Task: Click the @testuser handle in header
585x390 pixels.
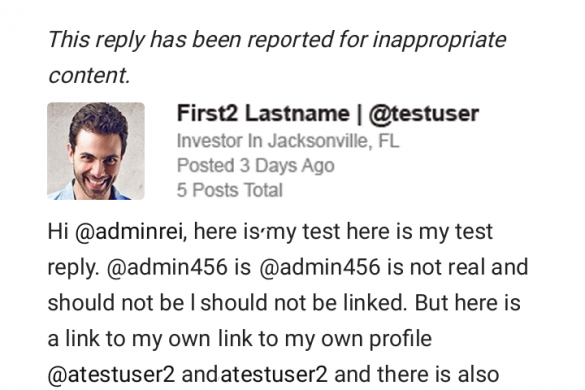Action: [424, 113]
